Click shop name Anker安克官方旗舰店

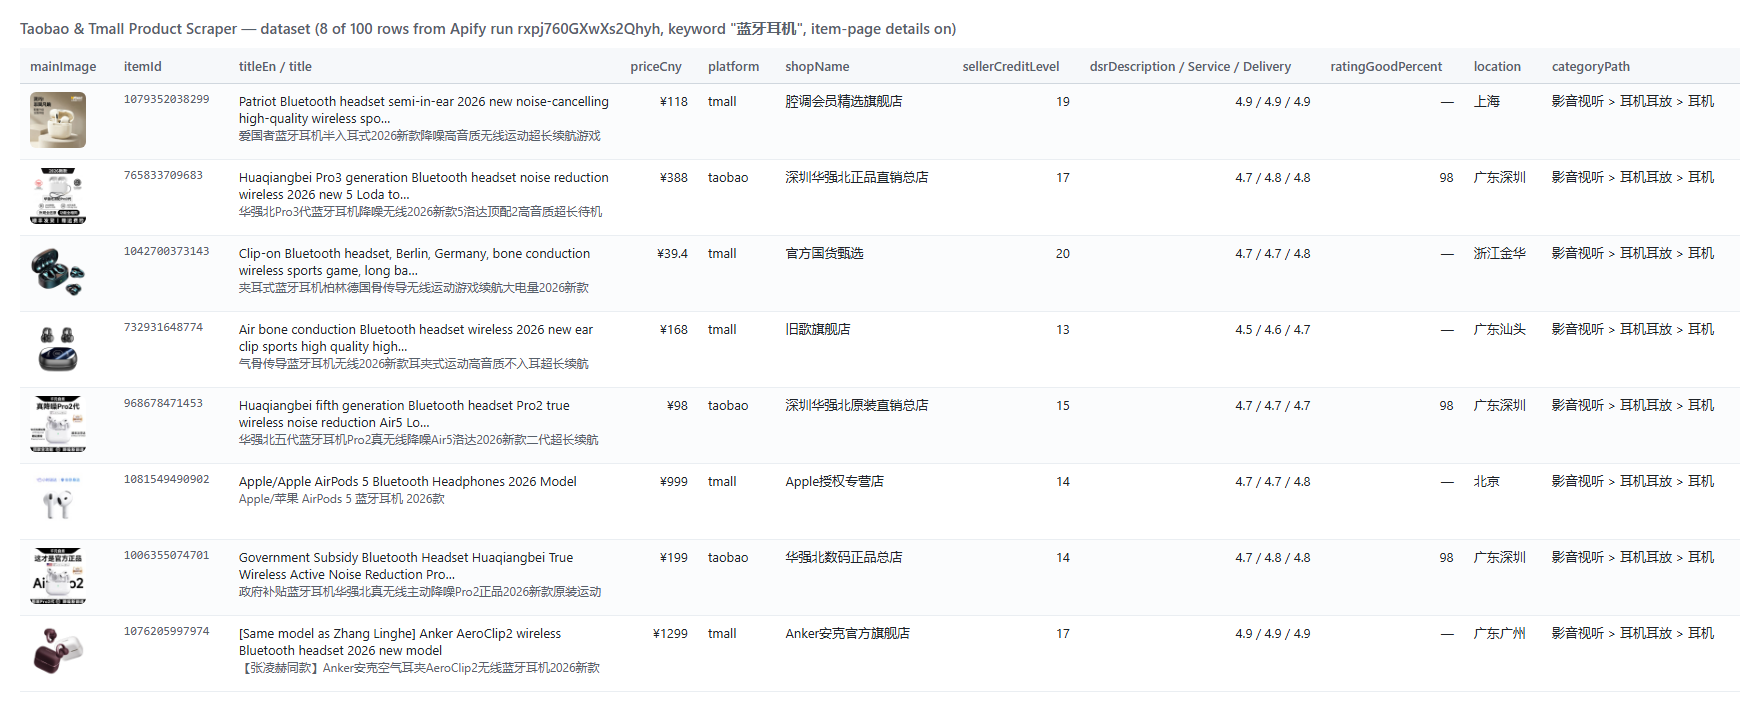[x=848, y=634]
